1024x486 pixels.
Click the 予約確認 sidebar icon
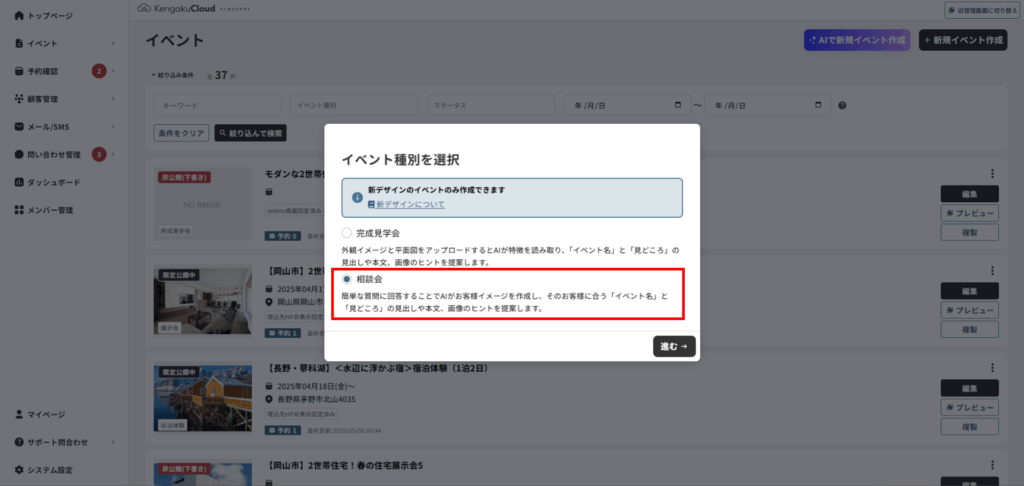[19, 71]
